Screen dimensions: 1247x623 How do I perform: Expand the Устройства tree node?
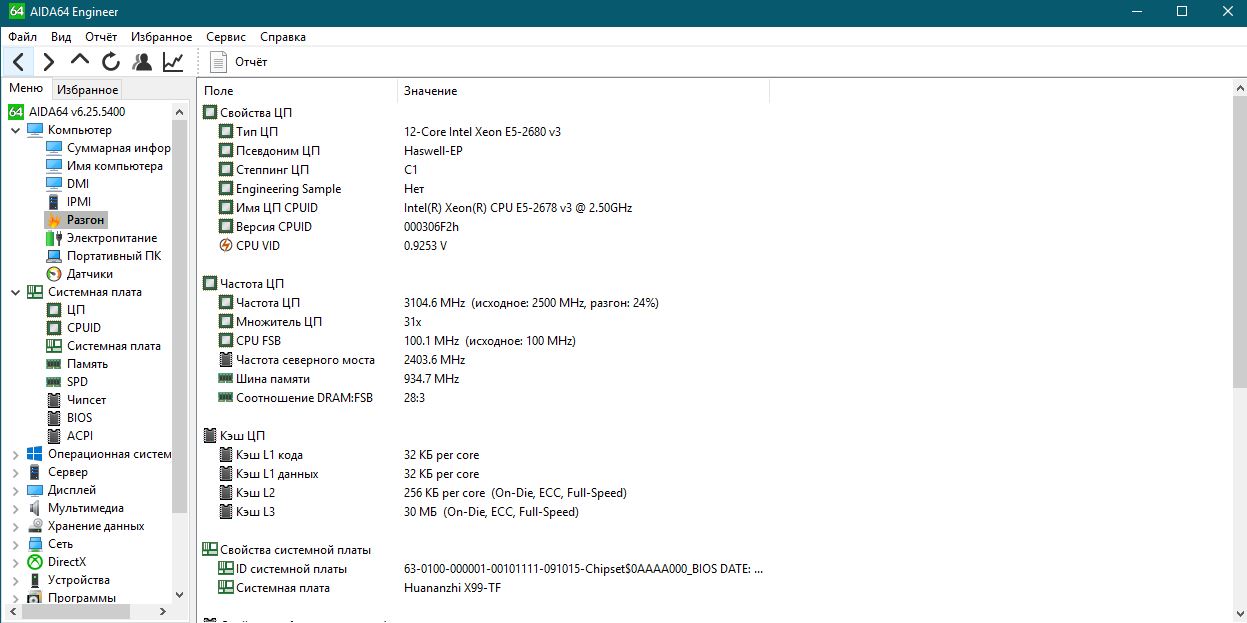15,580
